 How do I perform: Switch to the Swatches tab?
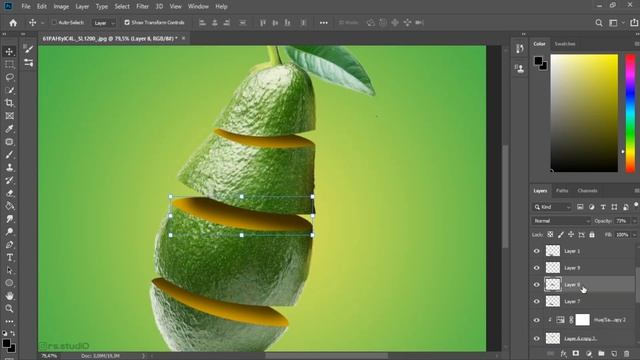tap(565, 44)
